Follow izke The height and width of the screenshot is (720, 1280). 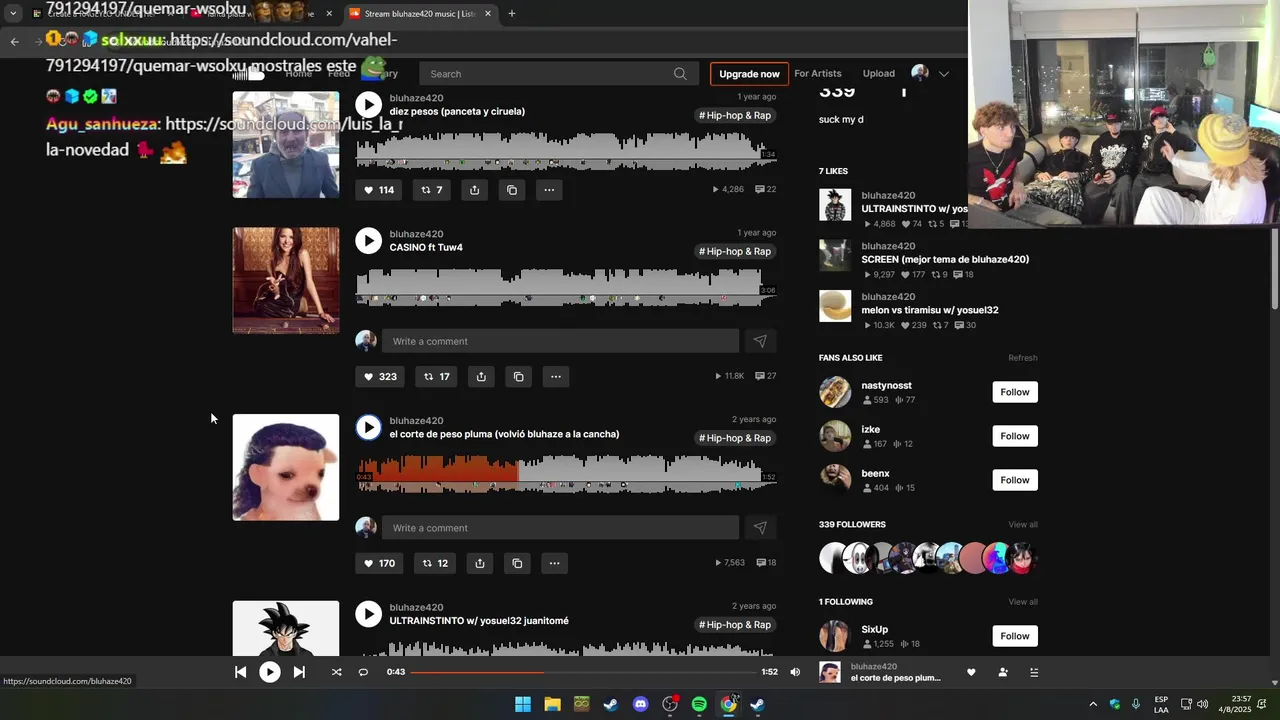tap(1015, 436)
